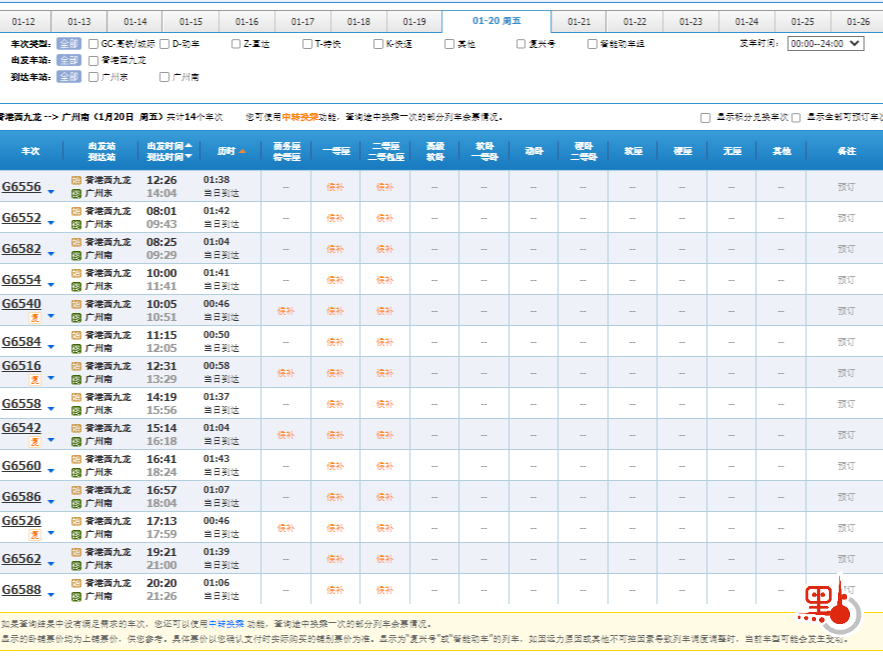Enable the 智能动车组 filter checkbox
883x656 pixels.
[592, 44]
